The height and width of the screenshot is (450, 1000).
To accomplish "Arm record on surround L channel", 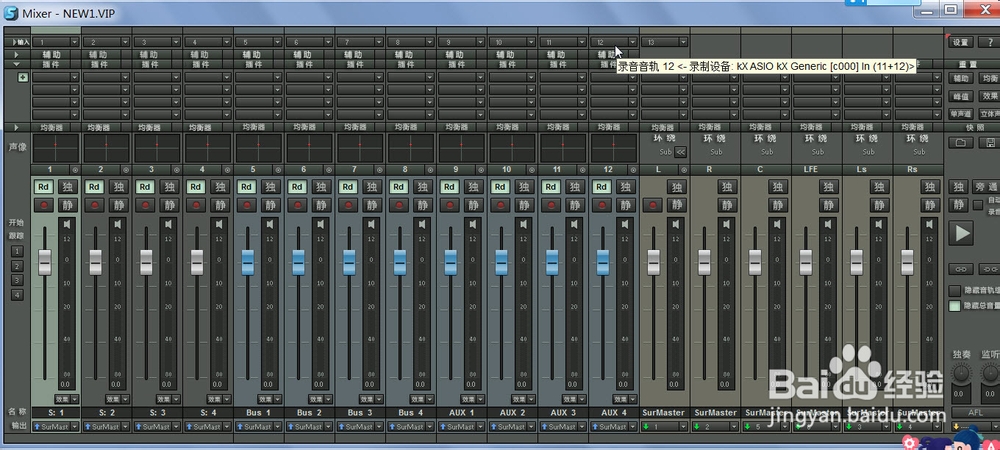I will (x=652, y=205).
